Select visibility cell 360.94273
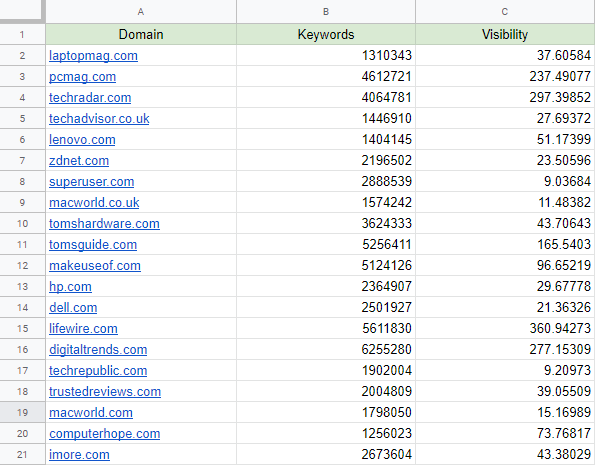Viewport: 595px width, 465px height. coord(505,328)
